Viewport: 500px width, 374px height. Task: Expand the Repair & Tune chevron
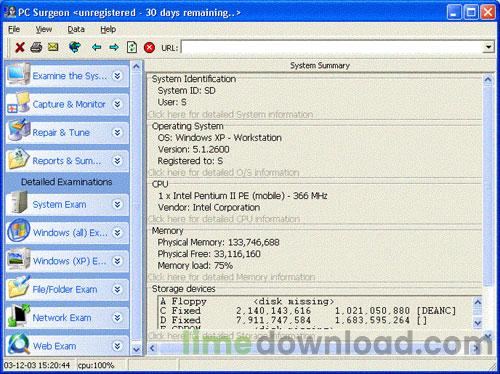click(x=117, y=133)
